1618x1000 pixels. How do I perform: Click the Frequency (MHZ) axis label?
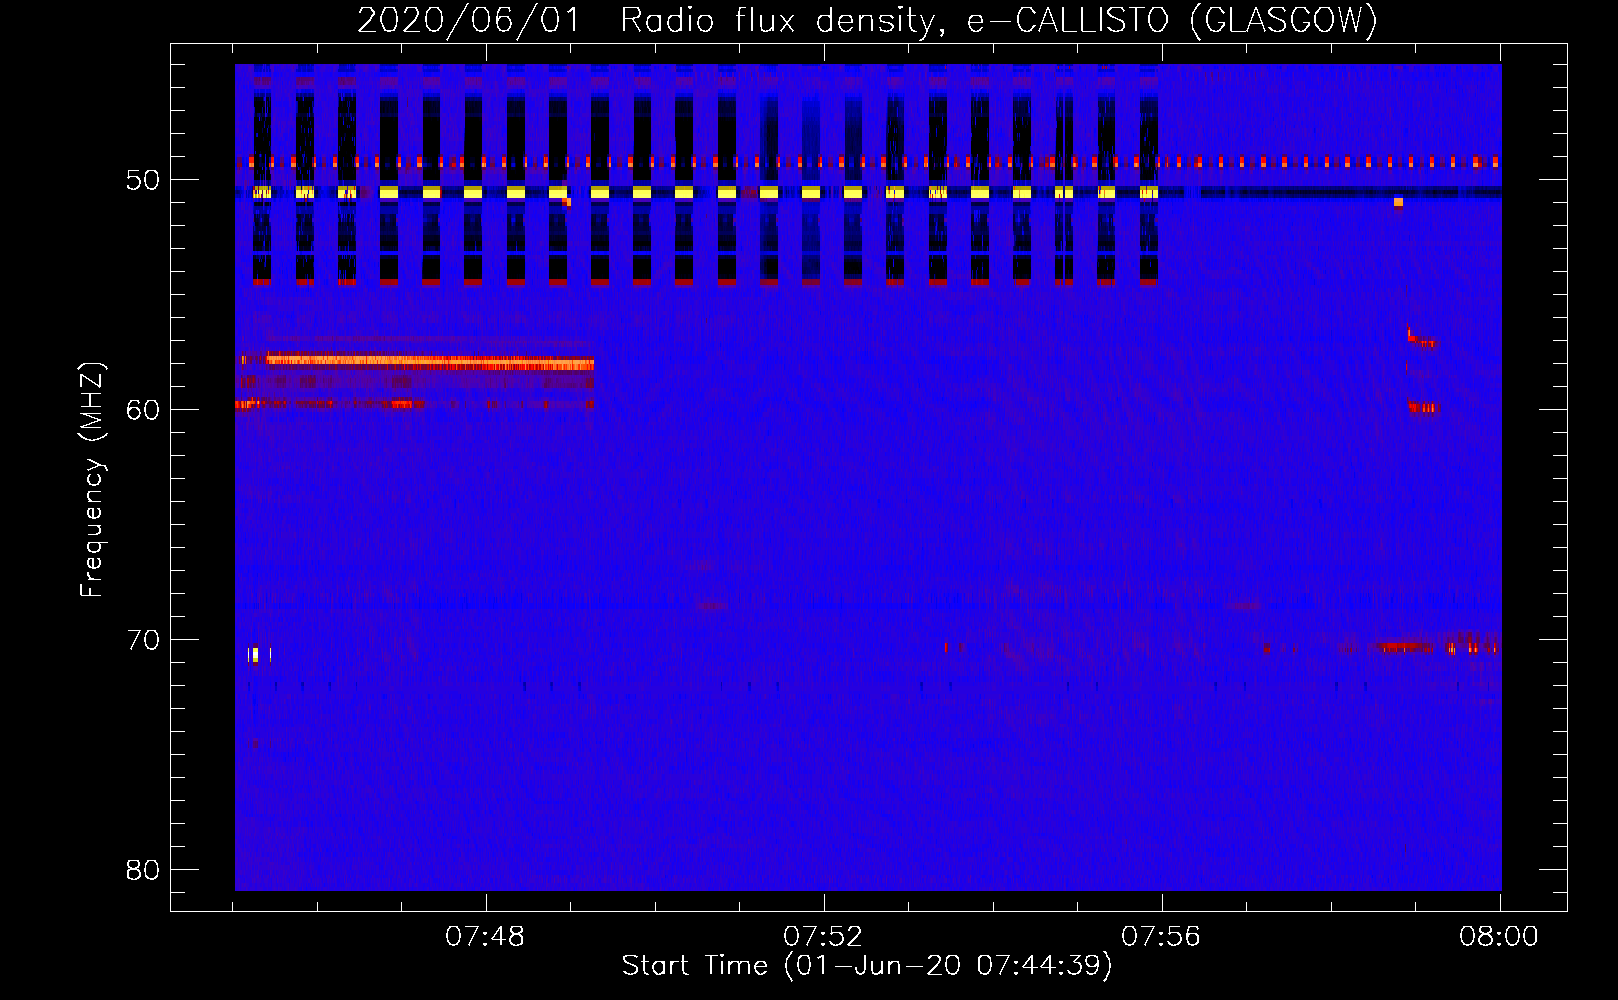coord(92,480)
